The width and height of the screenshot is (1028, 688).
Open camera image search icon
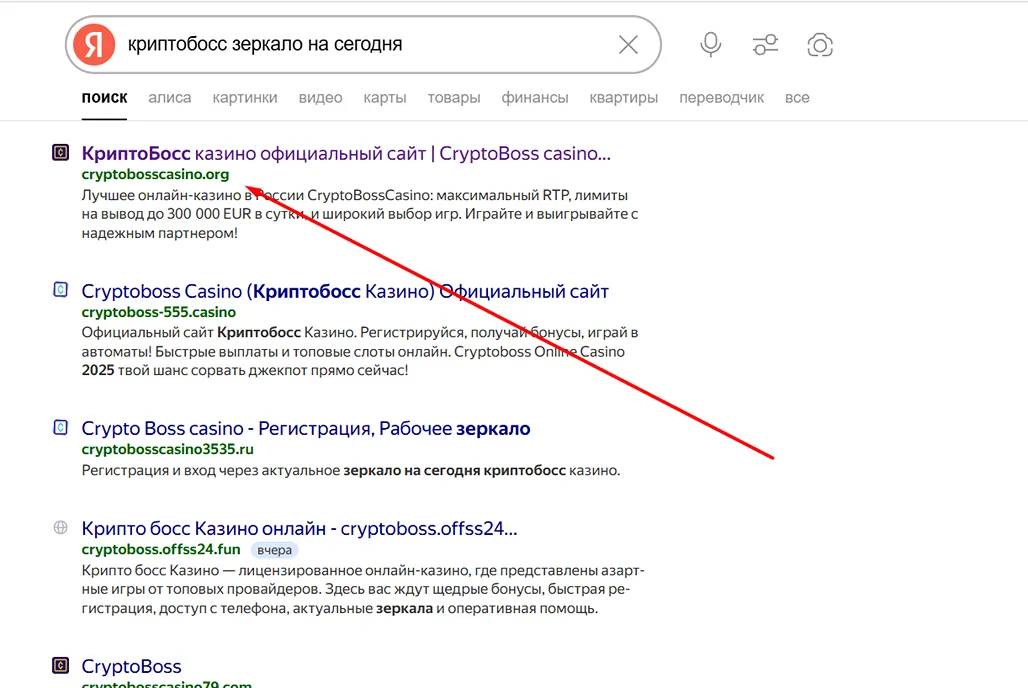click(820, 45)
